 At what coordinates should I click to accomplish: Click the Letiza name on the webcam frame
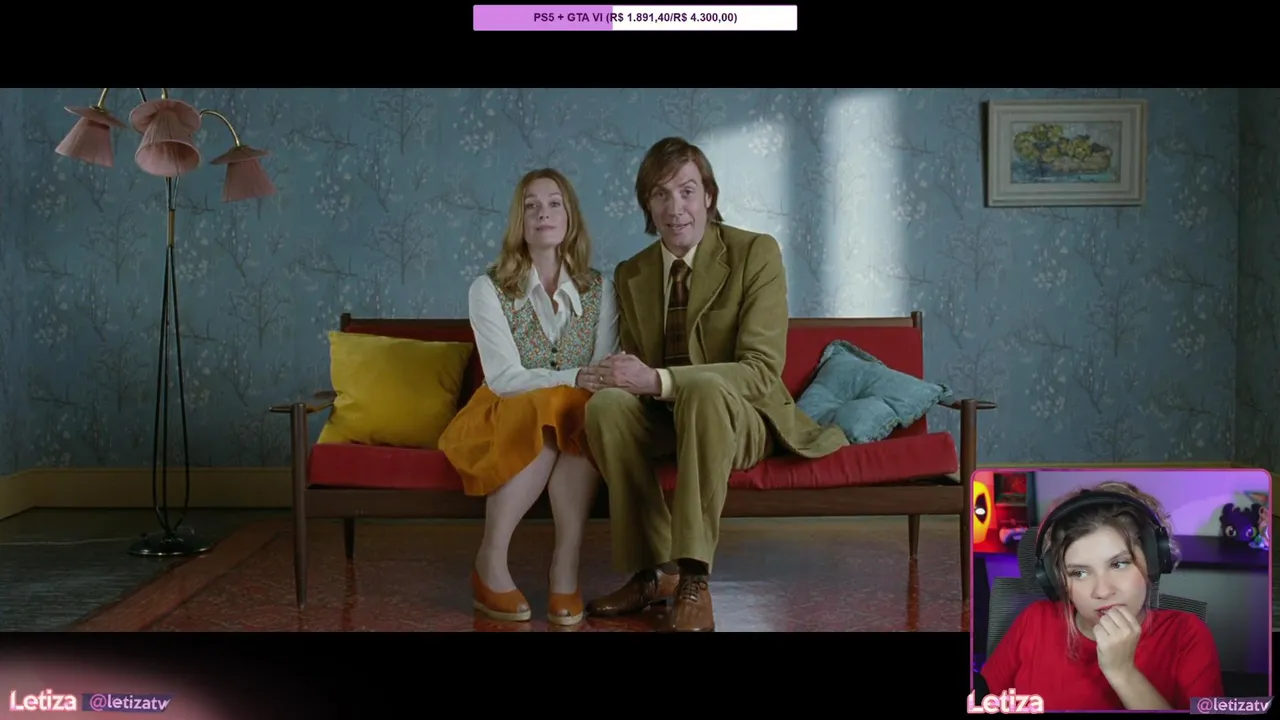(x=1005, y=703)
